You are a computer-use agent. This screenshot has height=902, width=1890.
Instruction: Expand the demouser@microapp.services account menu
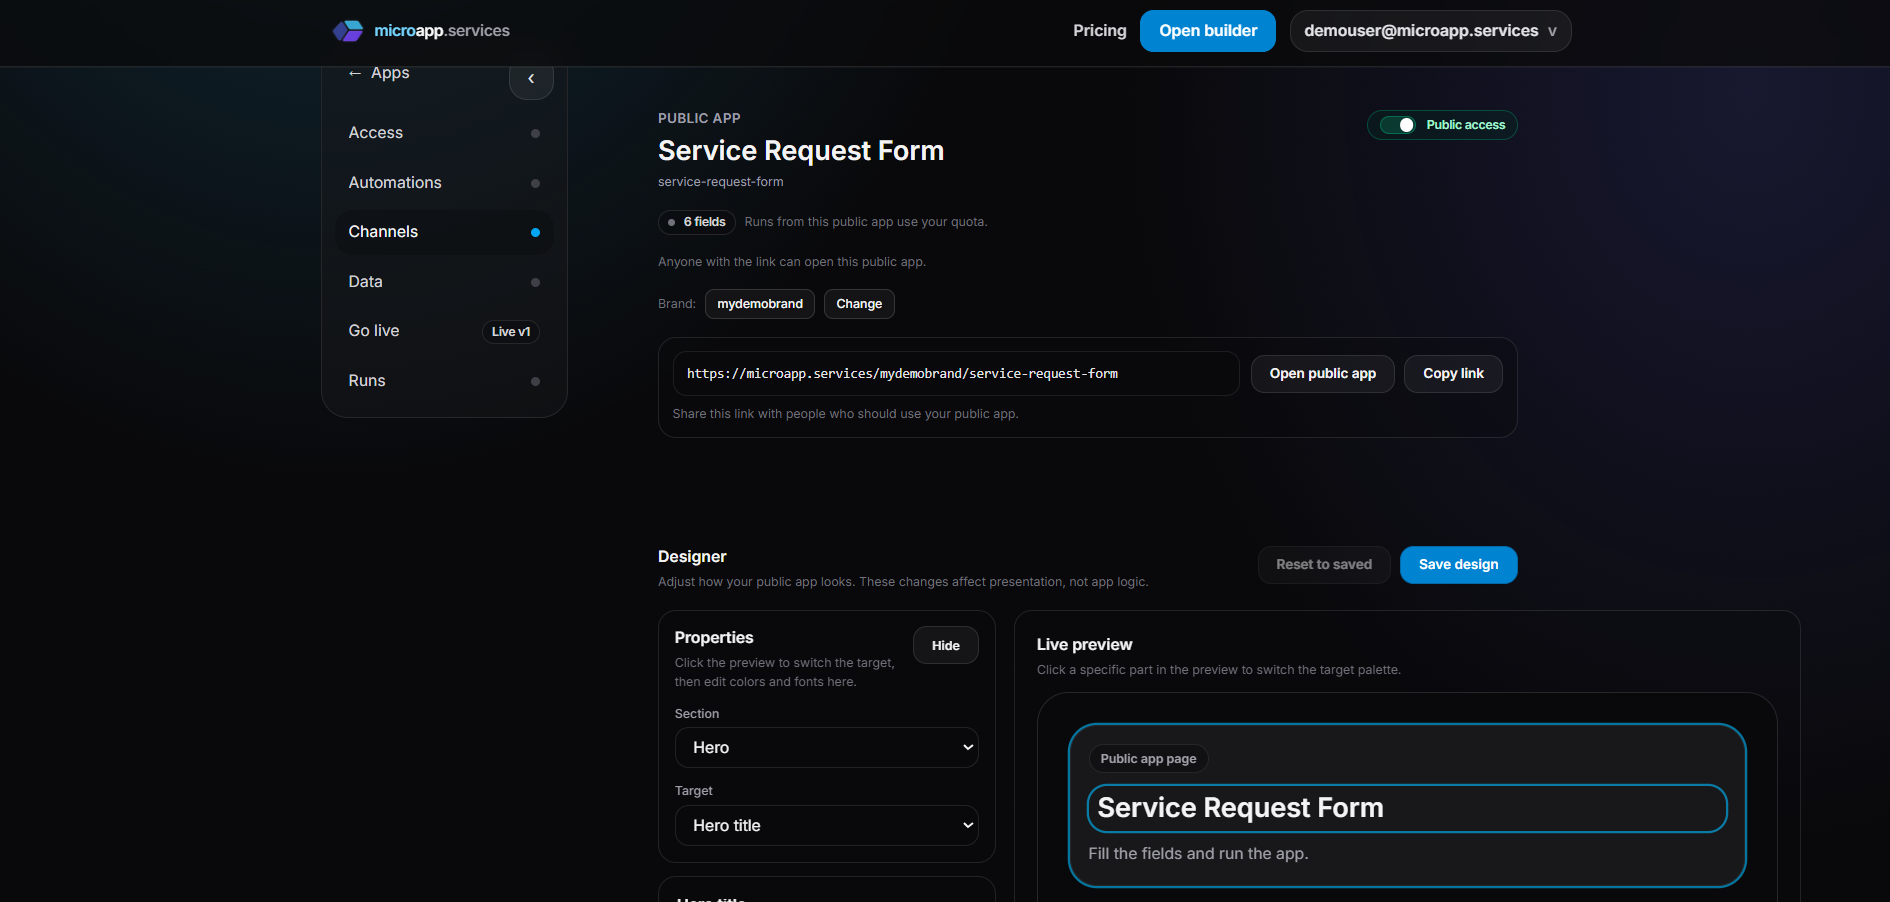click(x=1430, y=31)
